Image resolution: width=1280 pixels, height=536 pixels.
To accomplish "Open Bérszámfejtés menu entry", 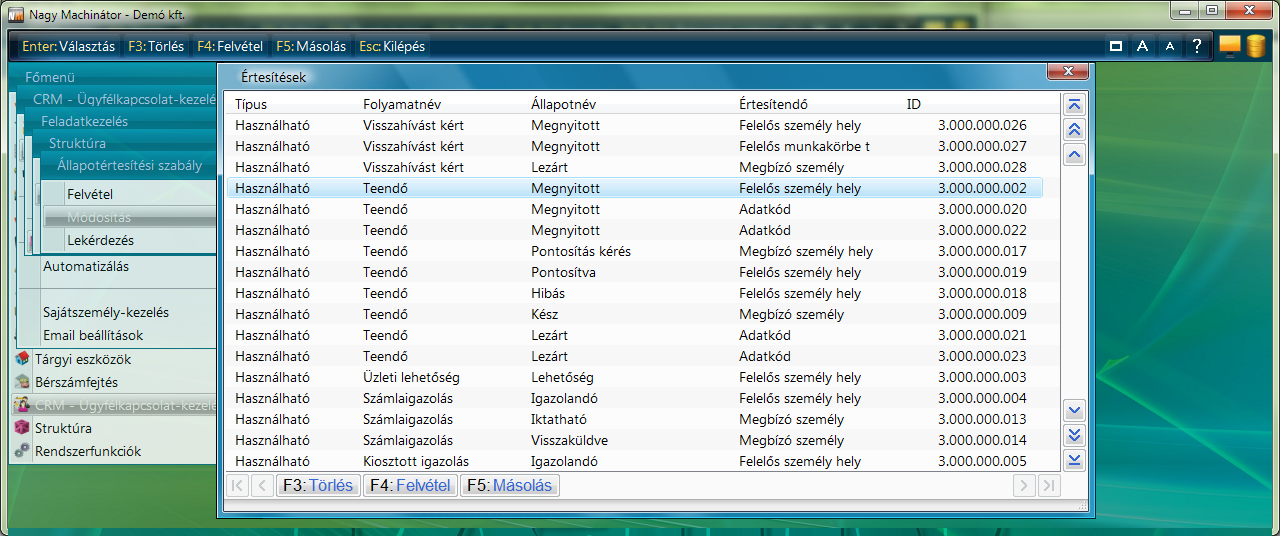I will 76,382.
